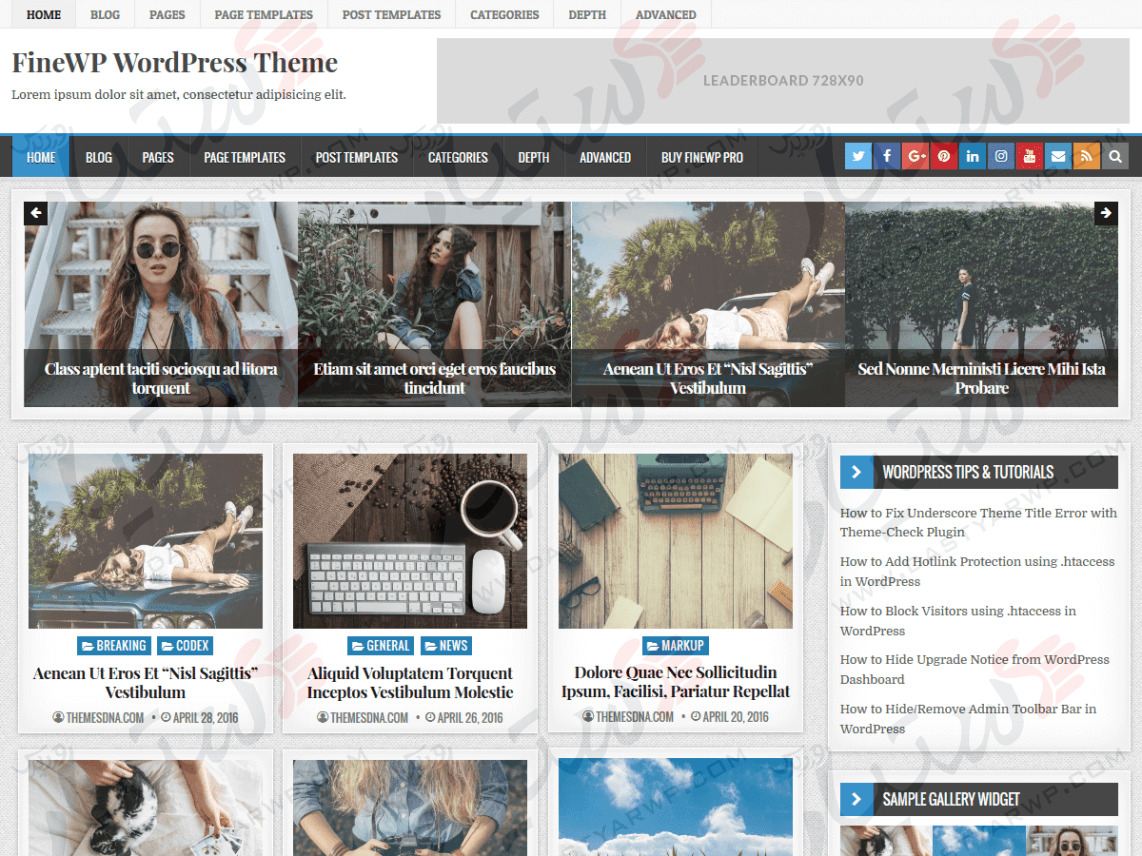Open the Pinterest social icon
Viewport: 1142px width, 856px height.
click(944, 156)
